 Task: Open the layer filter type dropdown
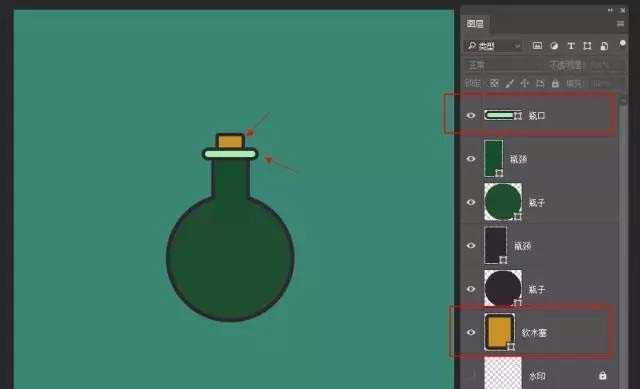pyautogui.click(x=493, y=46)
